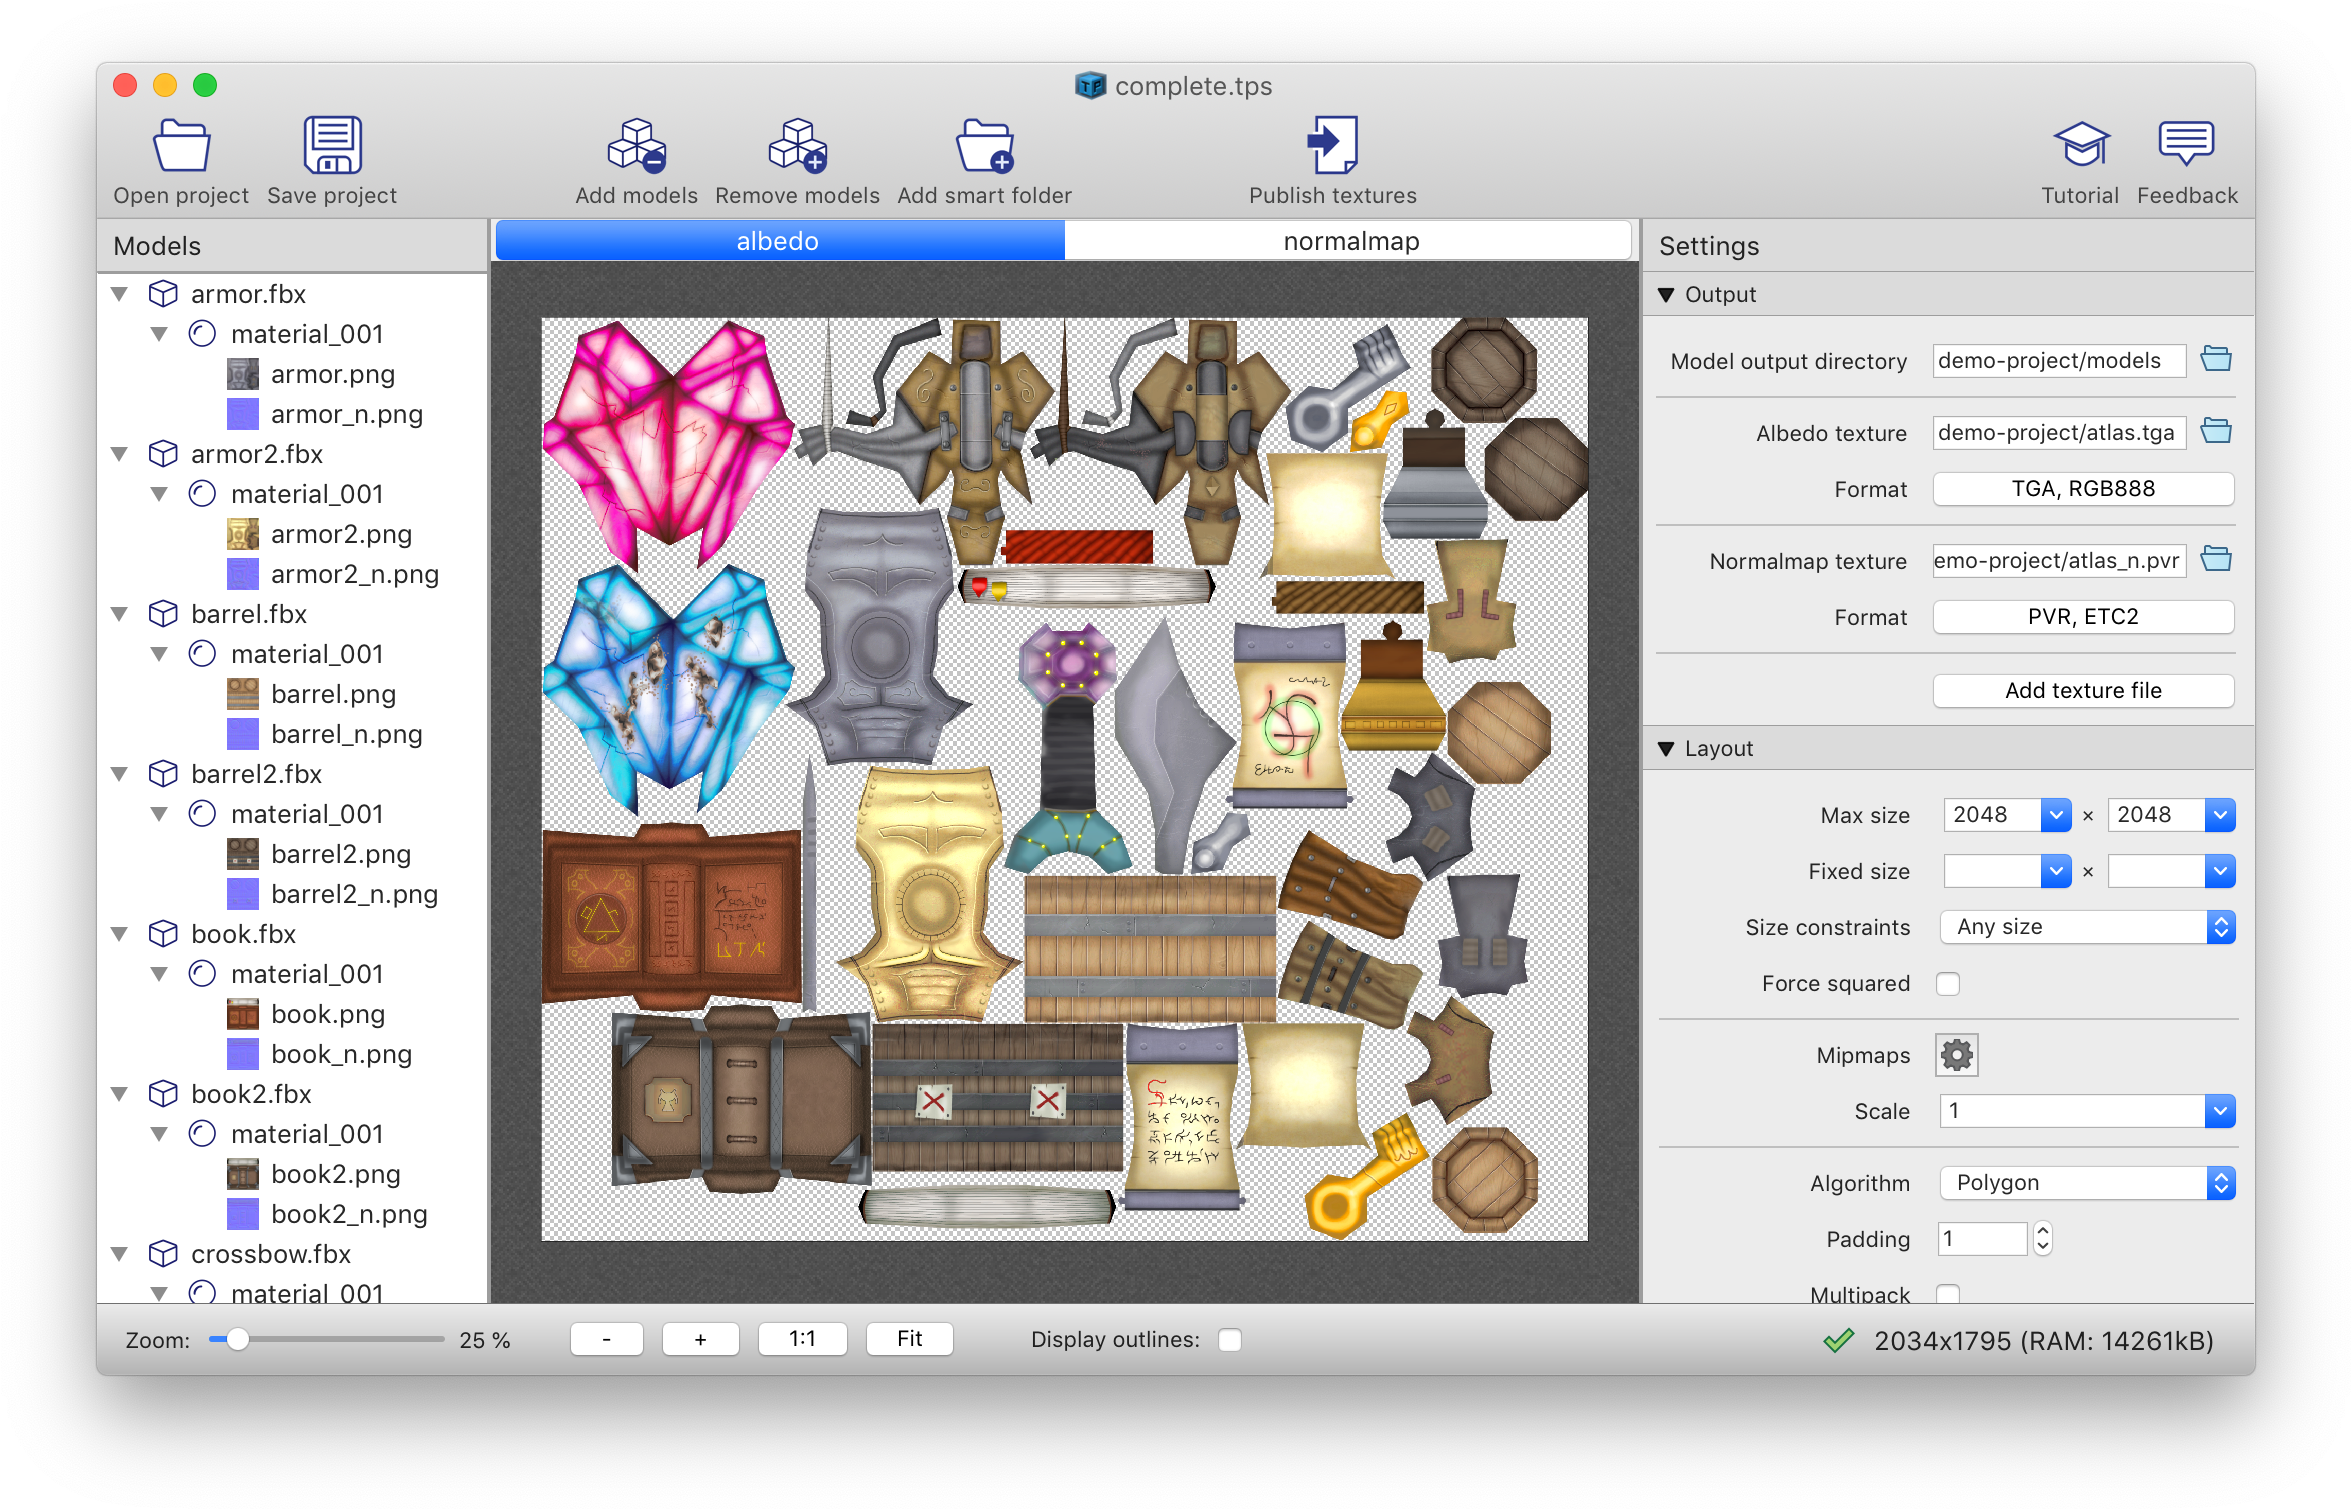Toggle the Display outlines checkbox
The height and width of the screenshot is (1509, 2351).
coord(1230,1340)
